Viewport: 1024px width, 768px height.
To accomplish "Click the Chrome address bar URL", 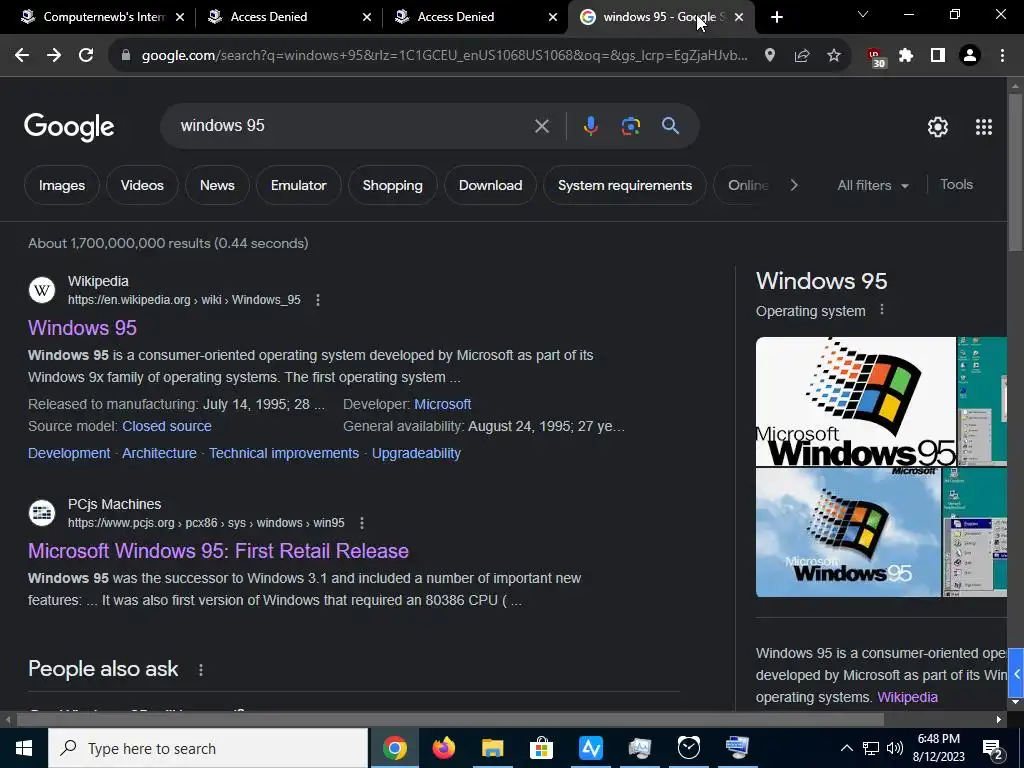I will 444,56.
